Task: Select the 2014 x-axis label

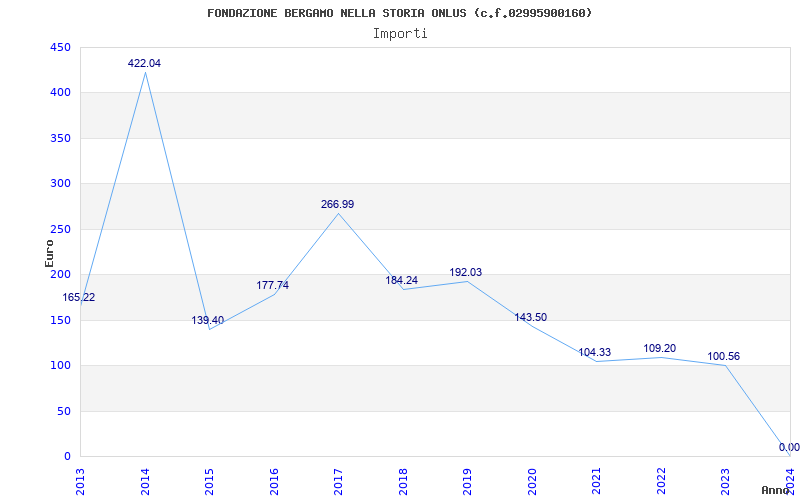Action: (x=145, y=481)
